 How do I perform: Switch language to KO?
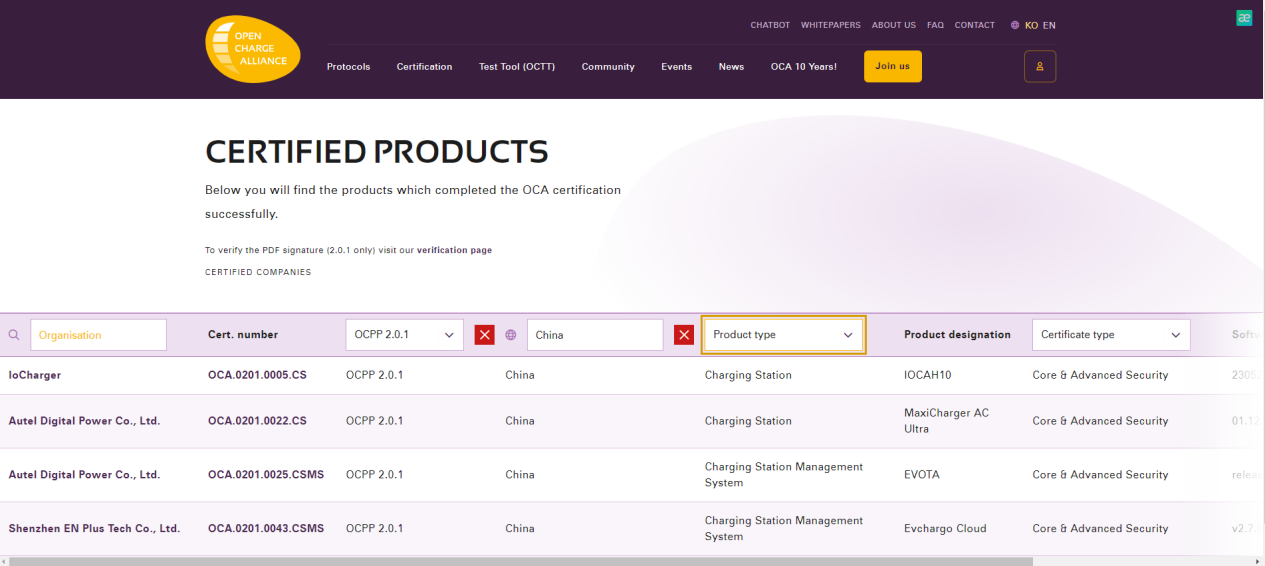(1031, 25)
